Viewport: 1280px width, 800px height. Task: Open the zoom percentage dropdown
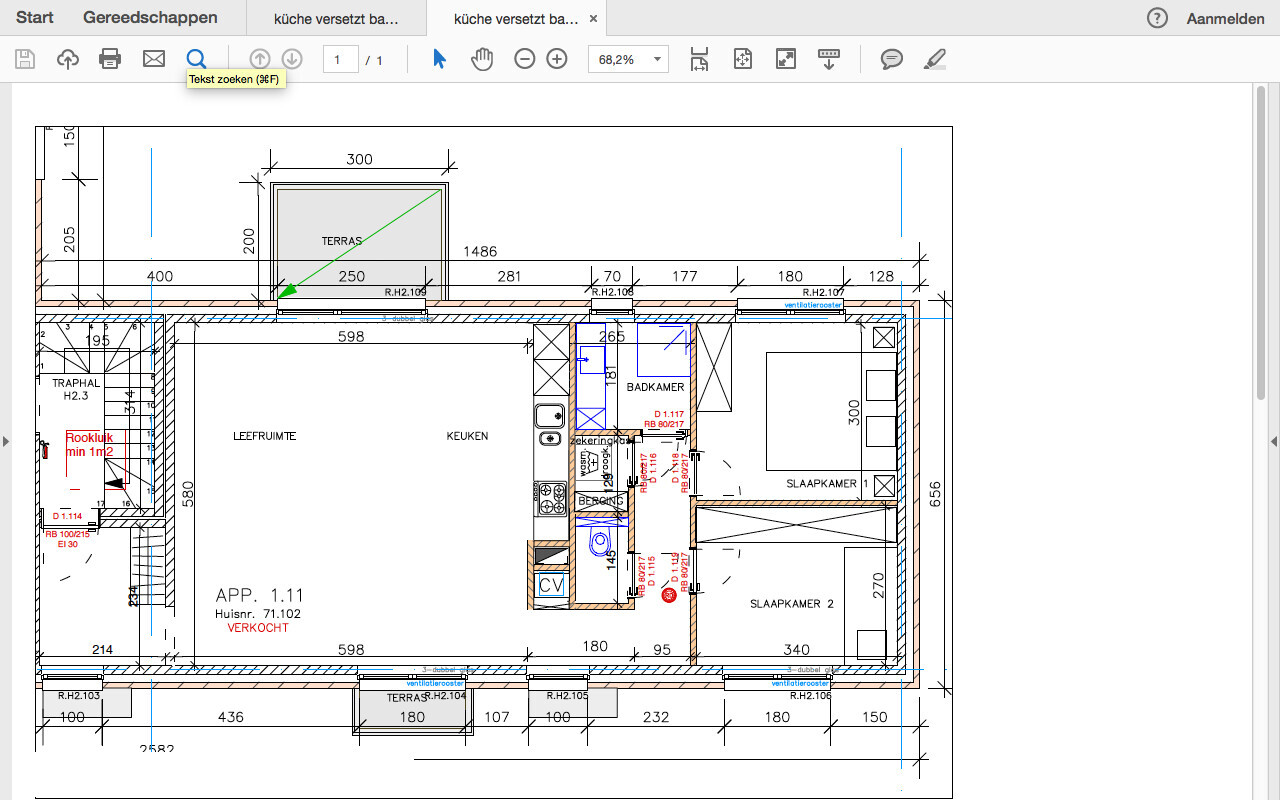(x=657, y=60)
